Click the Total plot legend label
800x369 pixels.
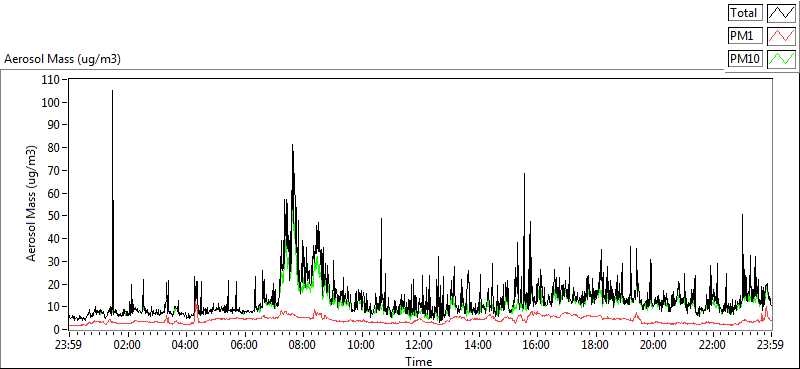[745, 12]
